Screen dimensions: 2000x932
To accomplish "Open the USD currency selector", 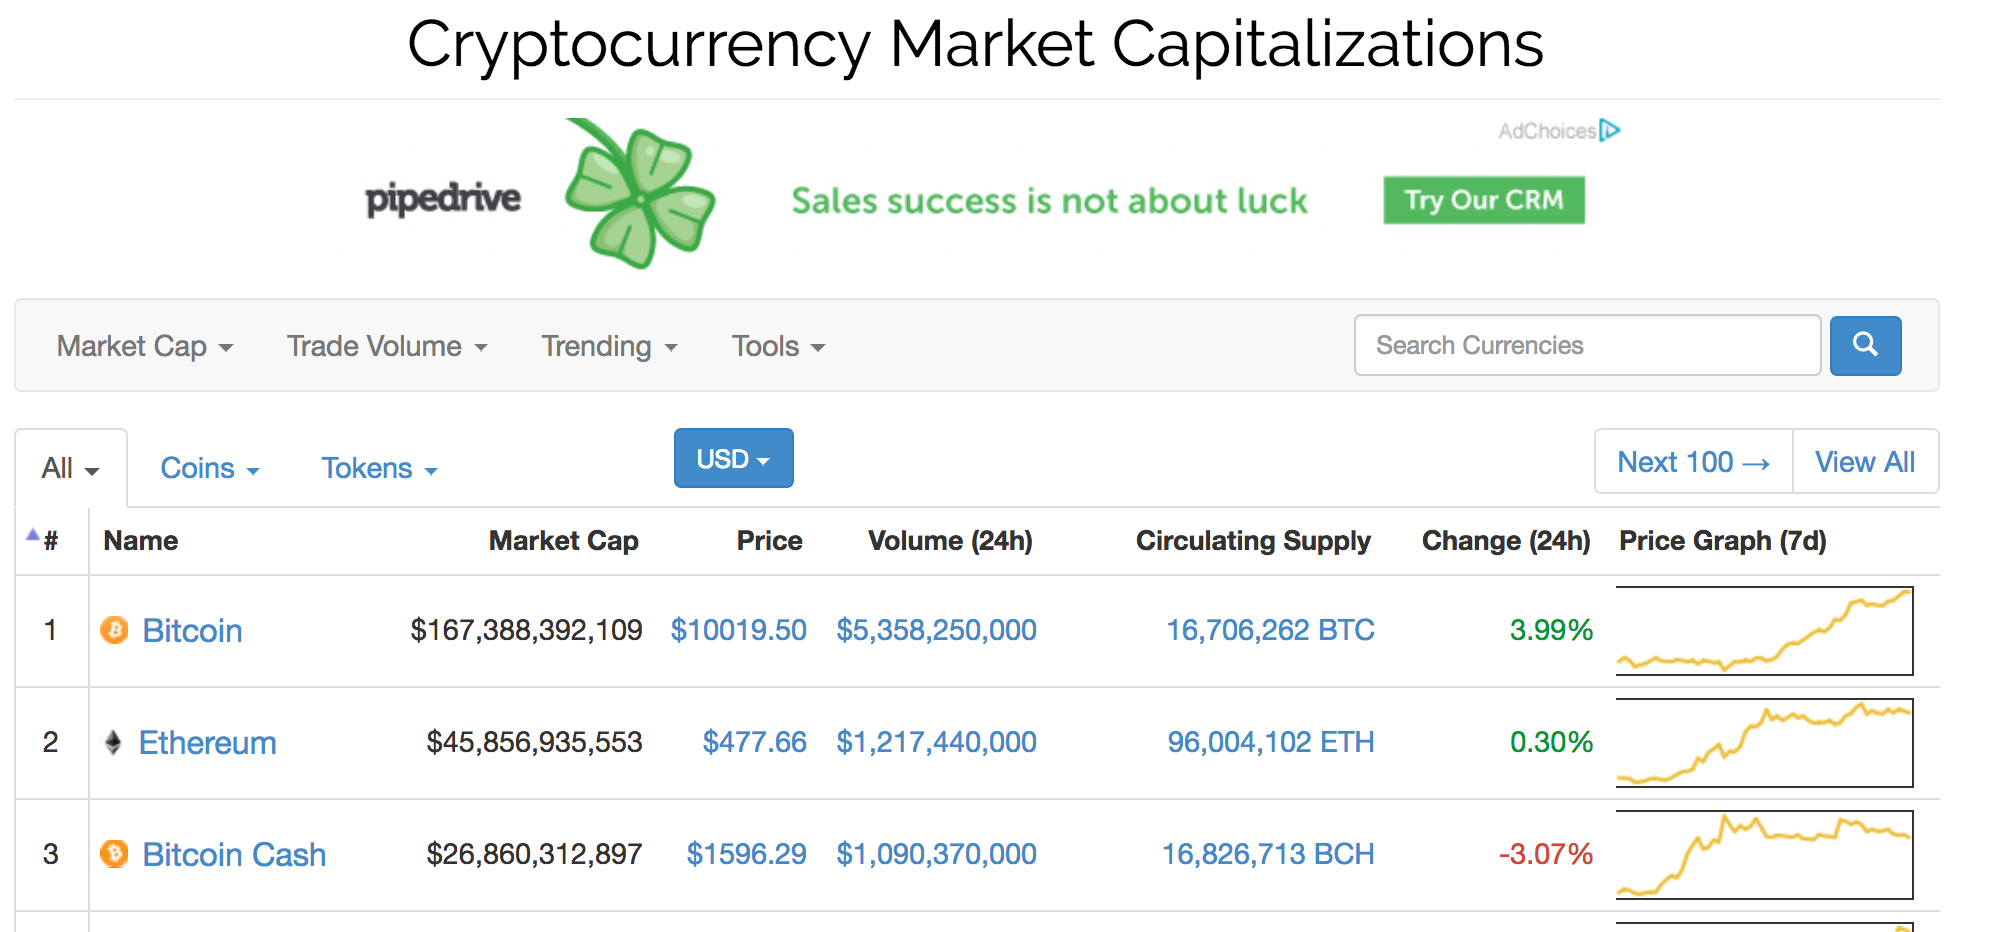I will coord(733,459).
